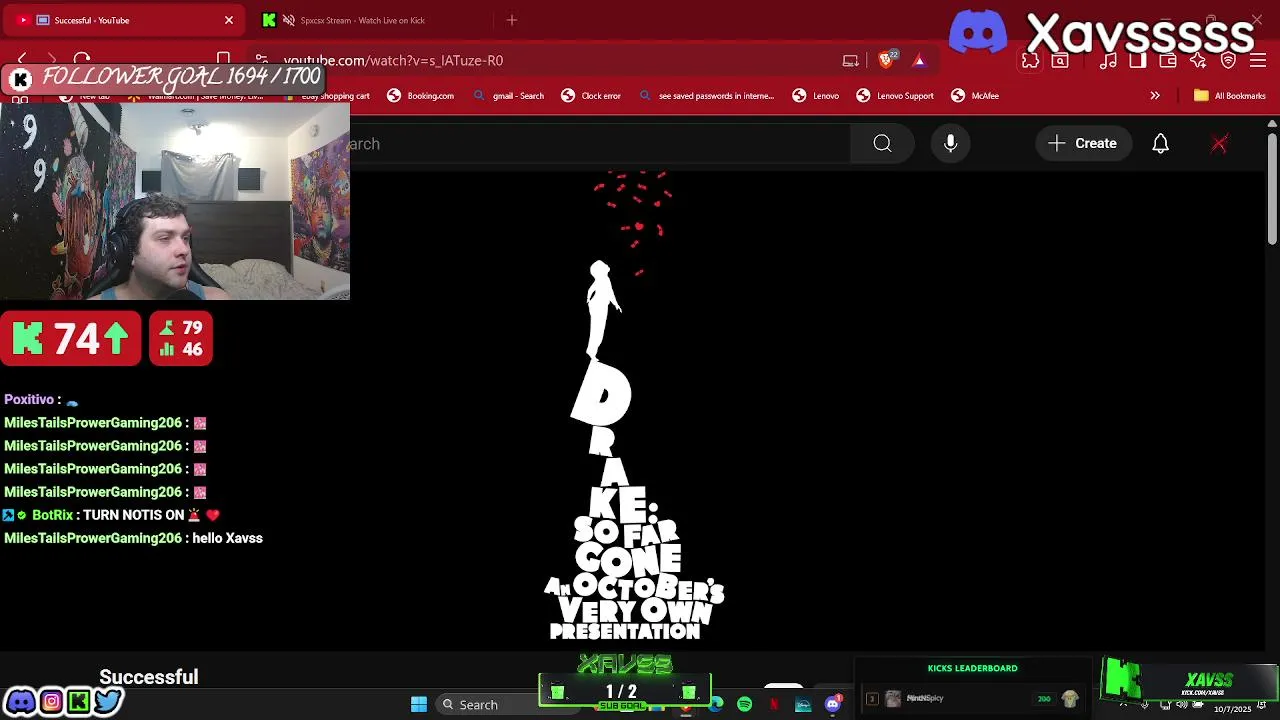The image size is (1280, 720).
Task: Bookmark this page with the bookmark icon
Action: click(x=224, y=60)
